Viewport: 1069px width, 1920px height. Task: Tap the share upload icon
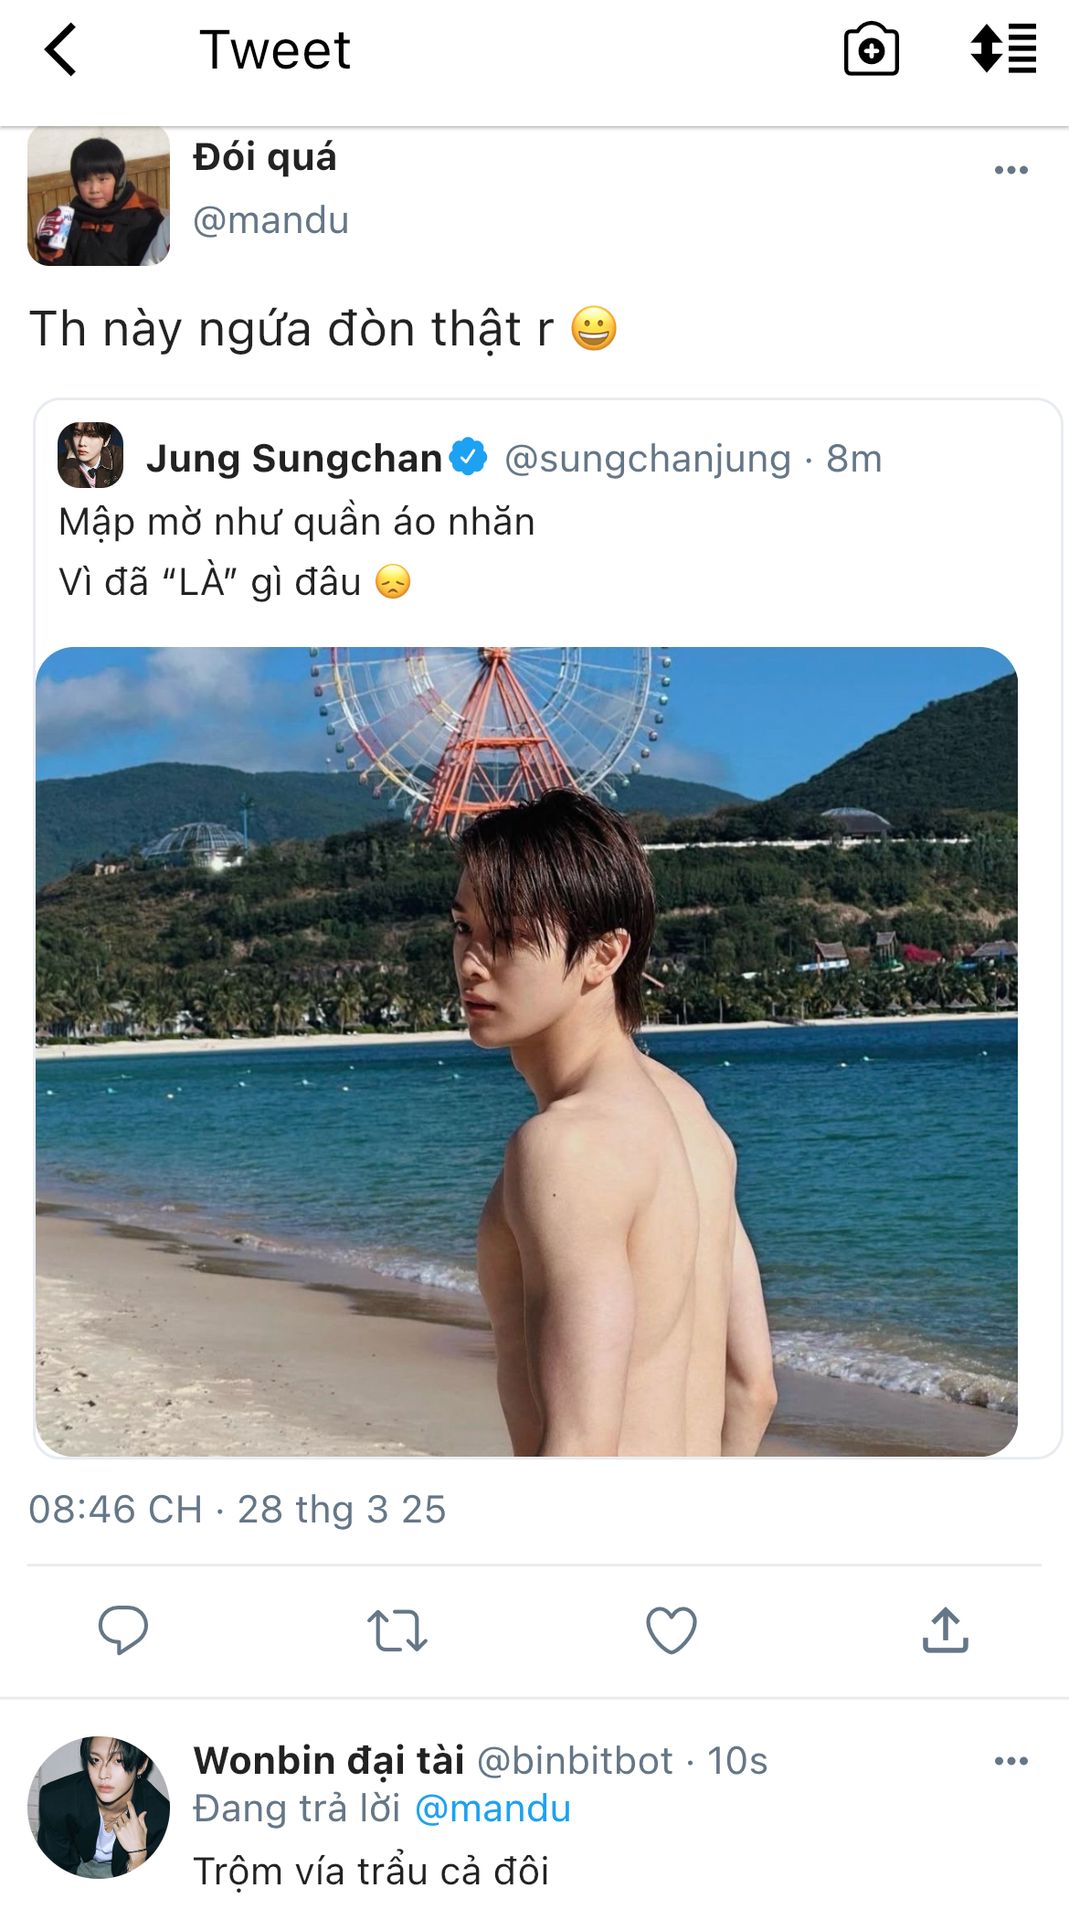pos(945,1630)
